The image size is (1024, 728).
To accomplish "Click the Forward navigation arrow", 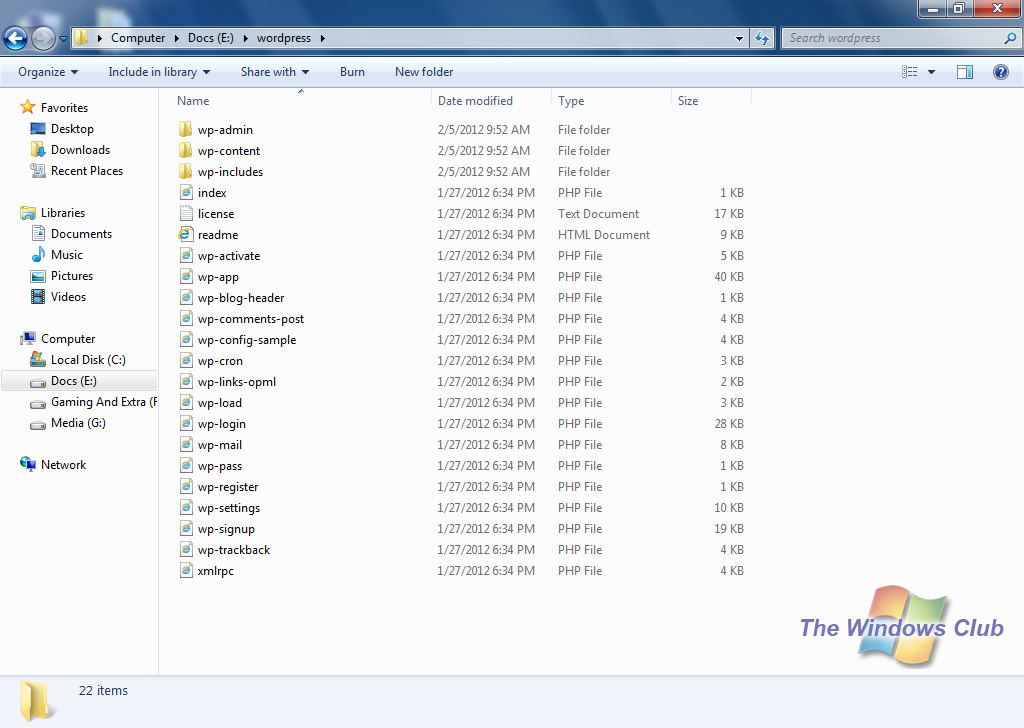I will click(x=44, y=39).
